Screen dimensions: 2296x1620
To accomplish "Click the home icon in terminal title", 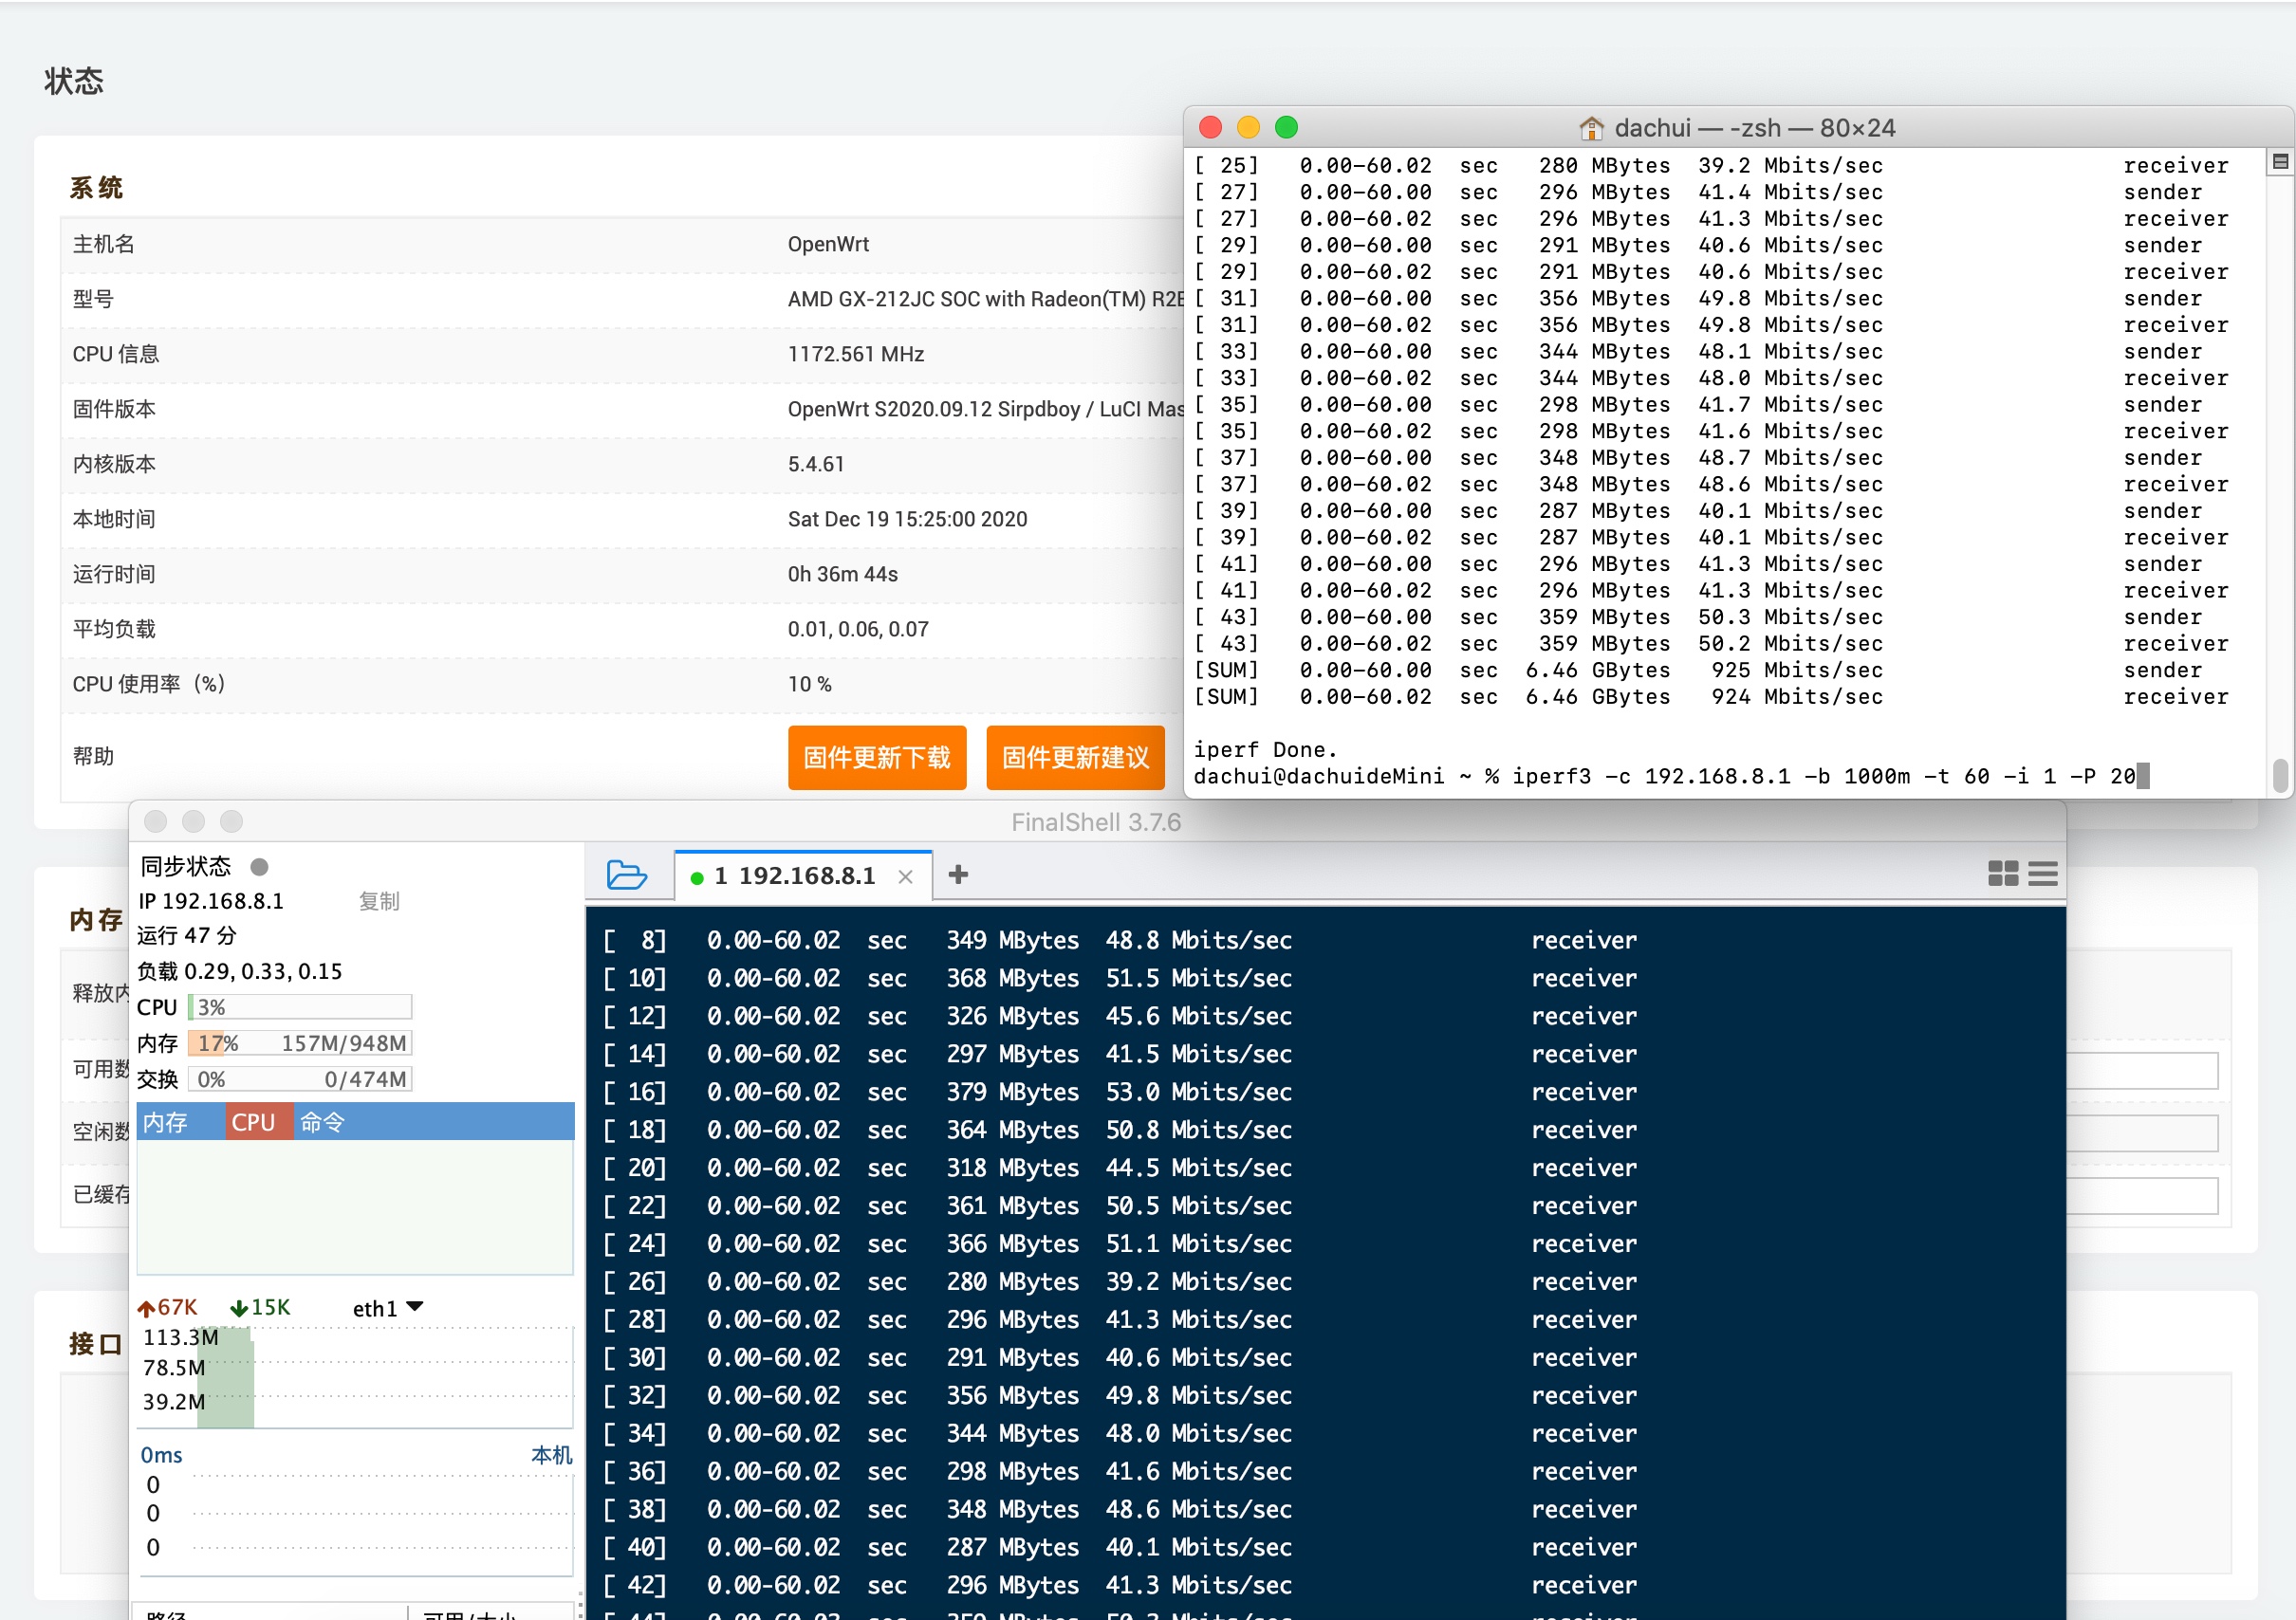I will coord(1590,128).
